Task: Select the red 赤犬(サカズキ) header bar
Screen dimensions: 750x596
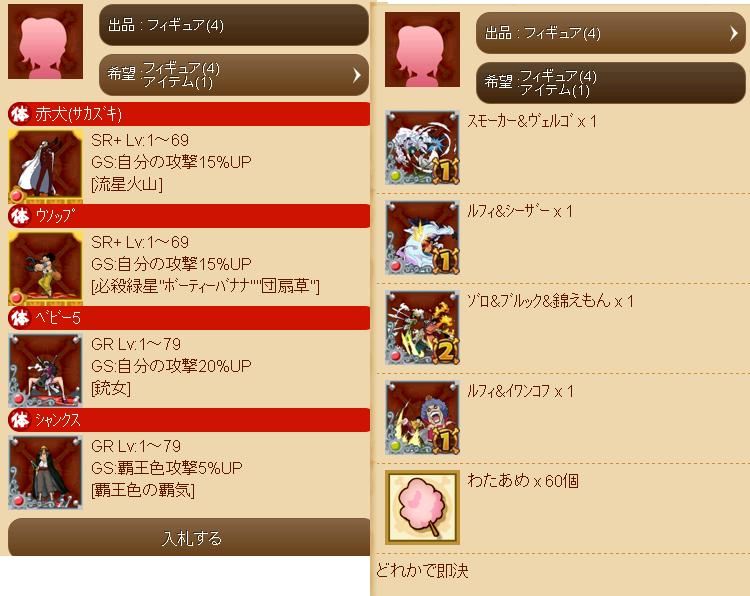Action: [x=189, y=114]
